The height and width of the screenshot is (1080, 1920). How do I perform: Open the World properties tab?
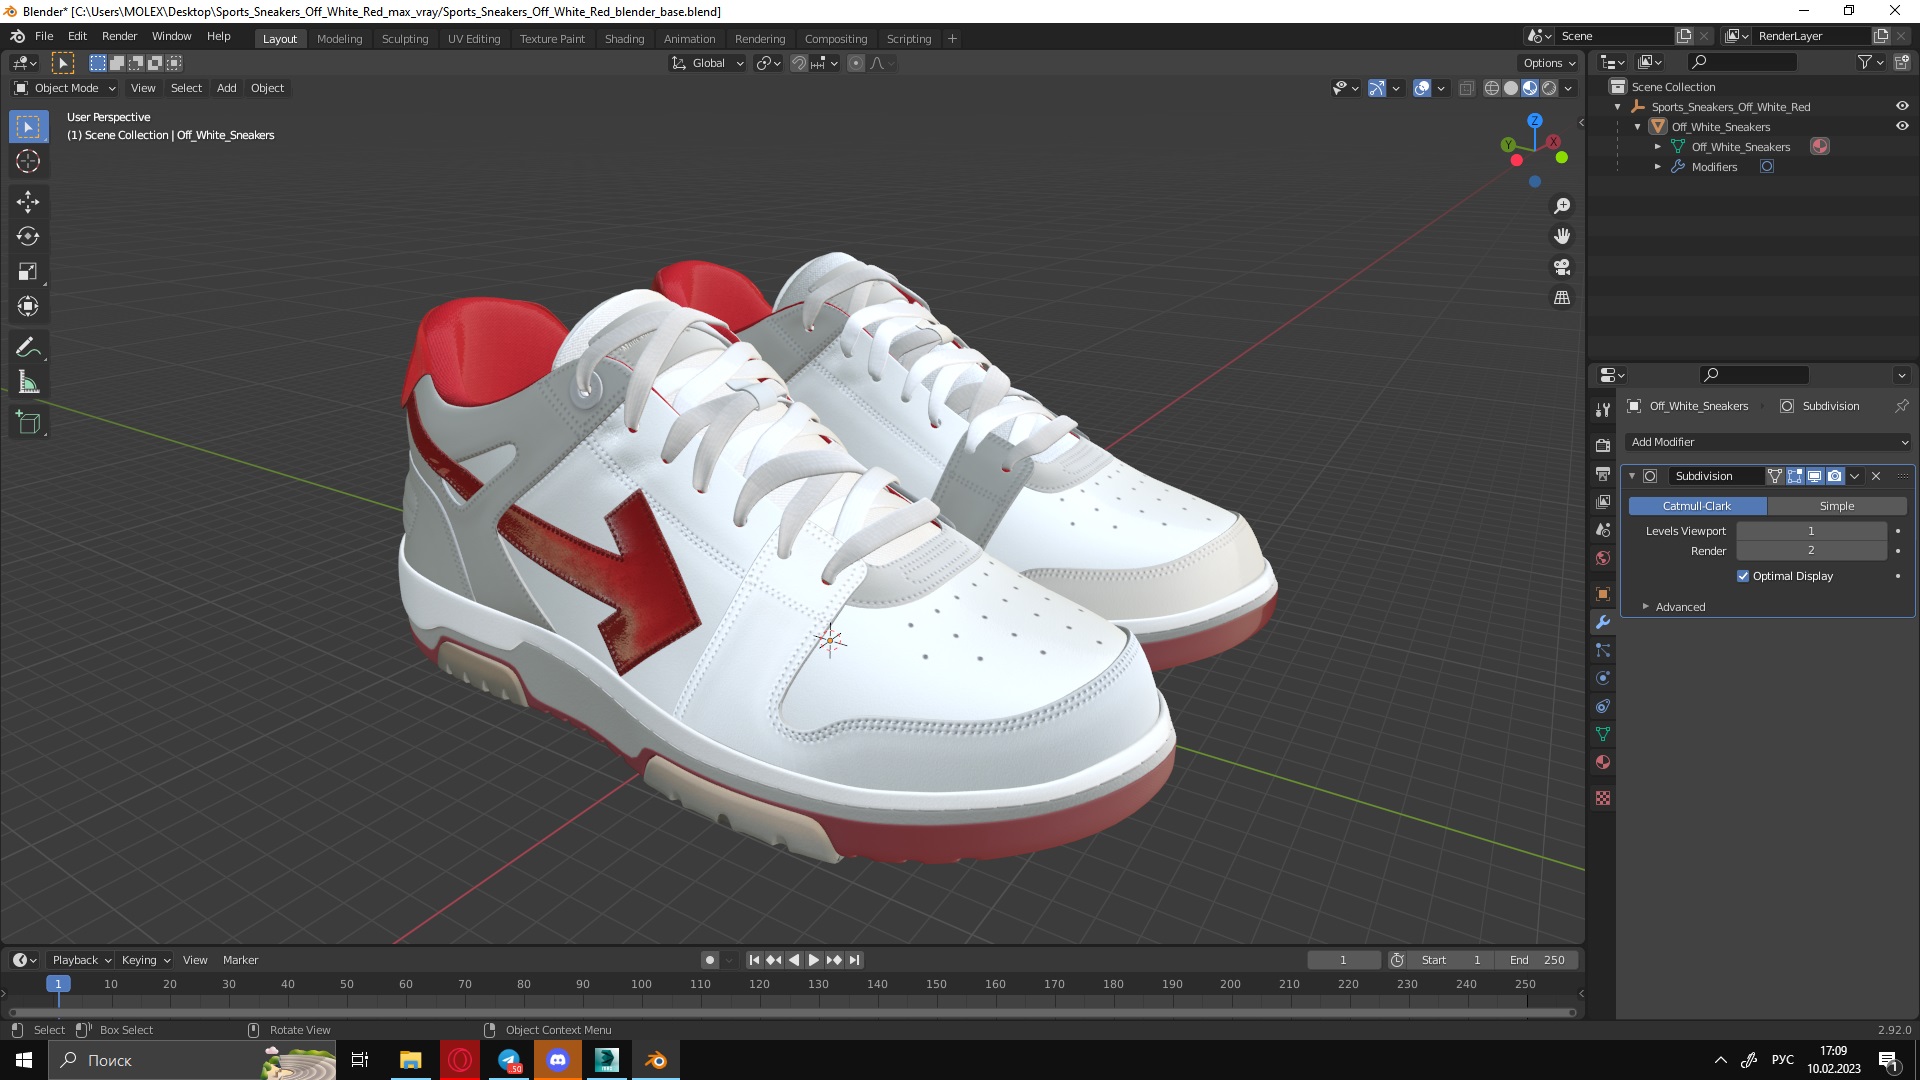click(x=1603, y=558)
